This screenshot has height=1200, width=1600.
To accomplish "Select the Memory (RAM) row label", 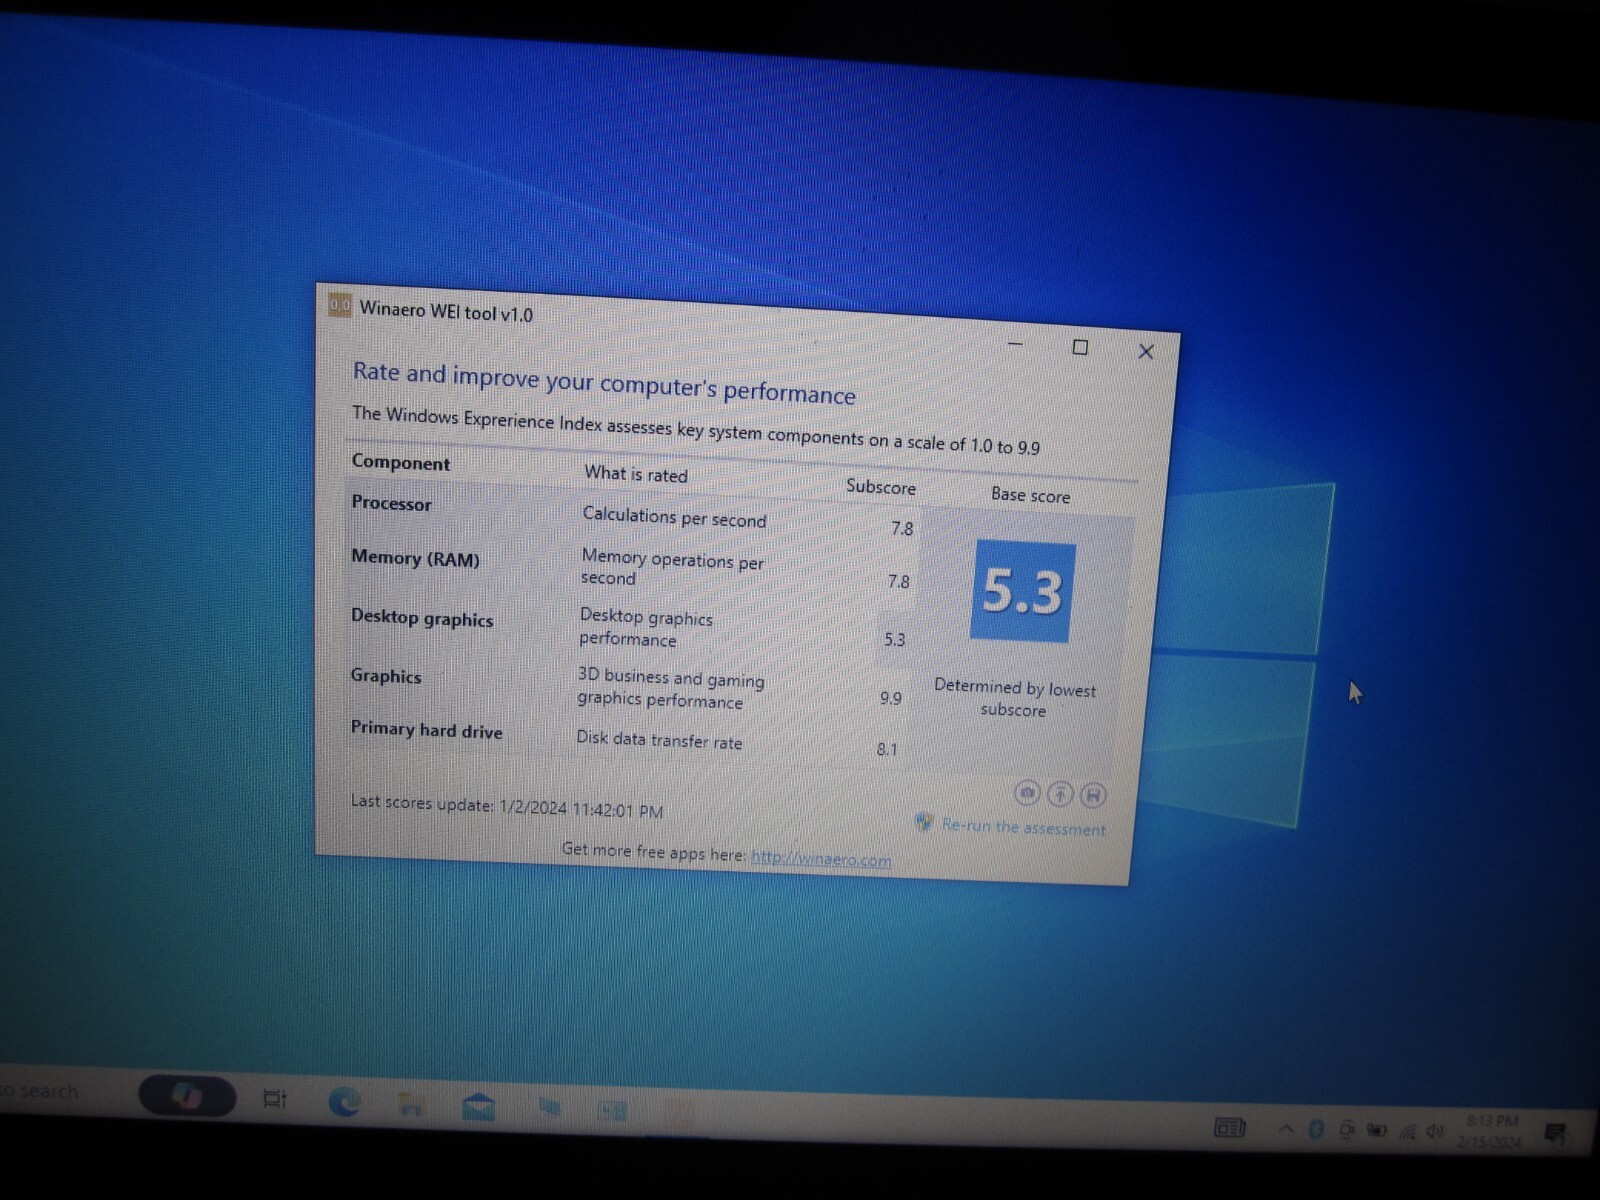I will [415, 558].
